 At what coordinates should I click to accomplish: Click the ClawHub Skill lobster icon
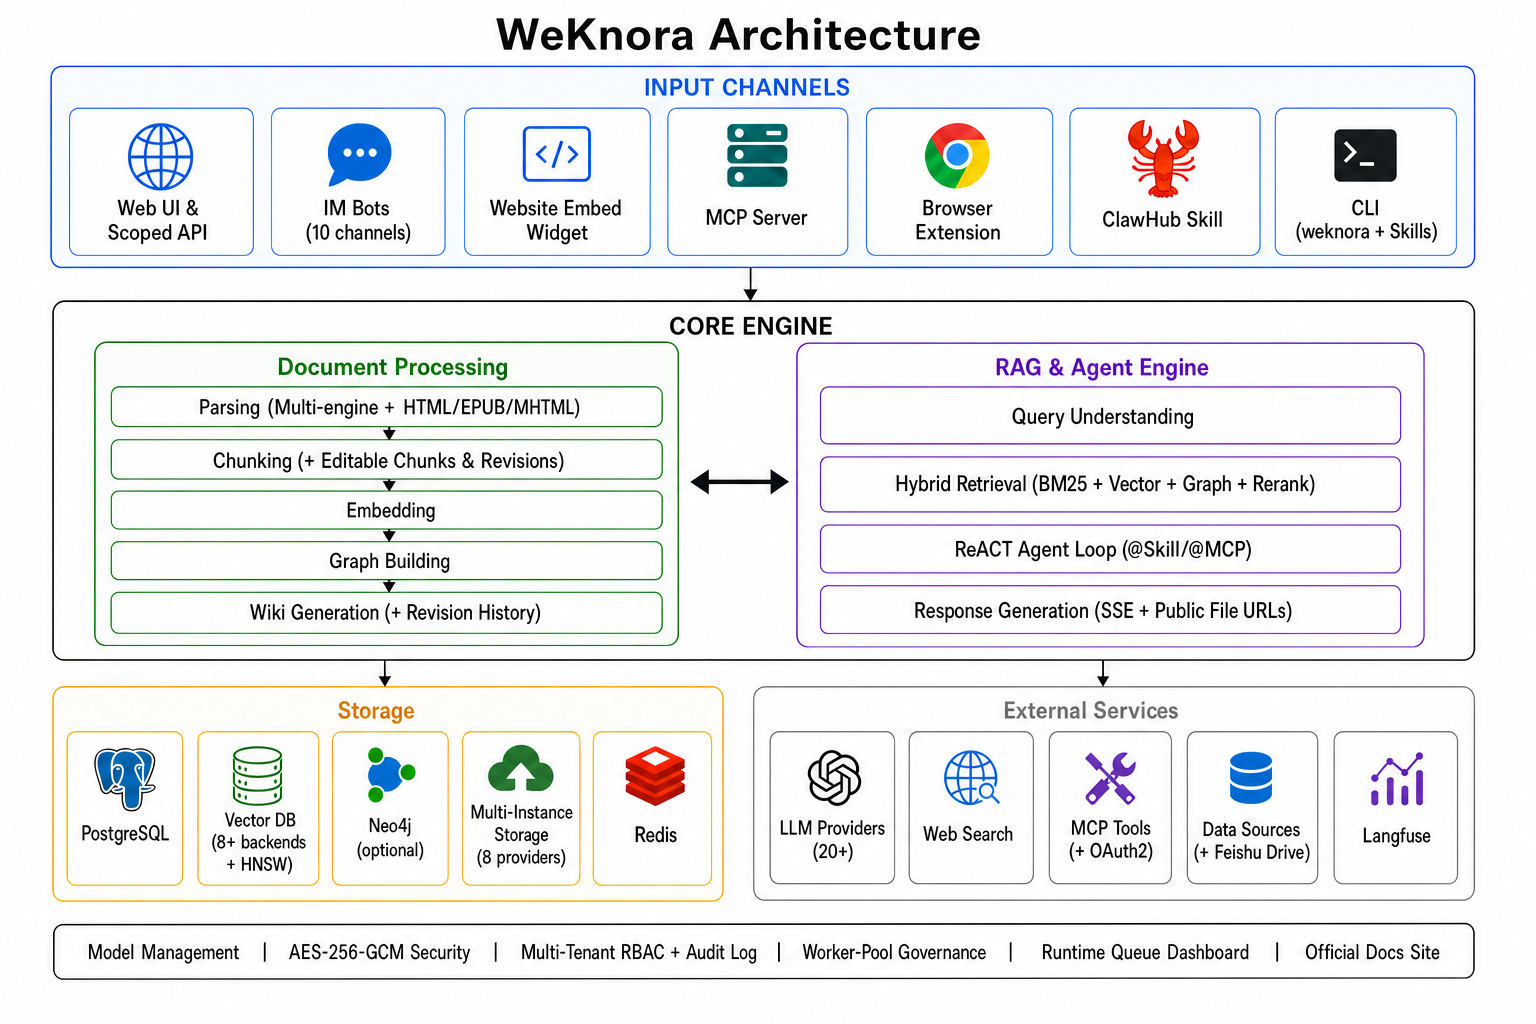click(1163, 158)
